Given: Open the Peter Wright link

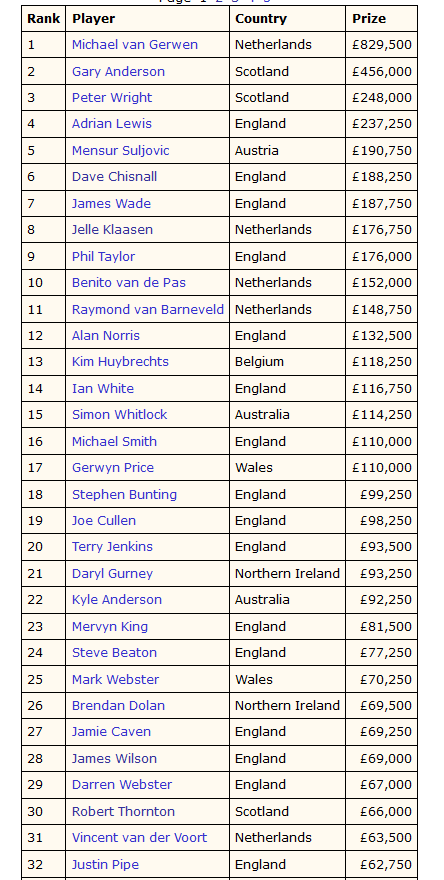Looking at the screenshot, I should pyautogui.click(x=112, y=98).
